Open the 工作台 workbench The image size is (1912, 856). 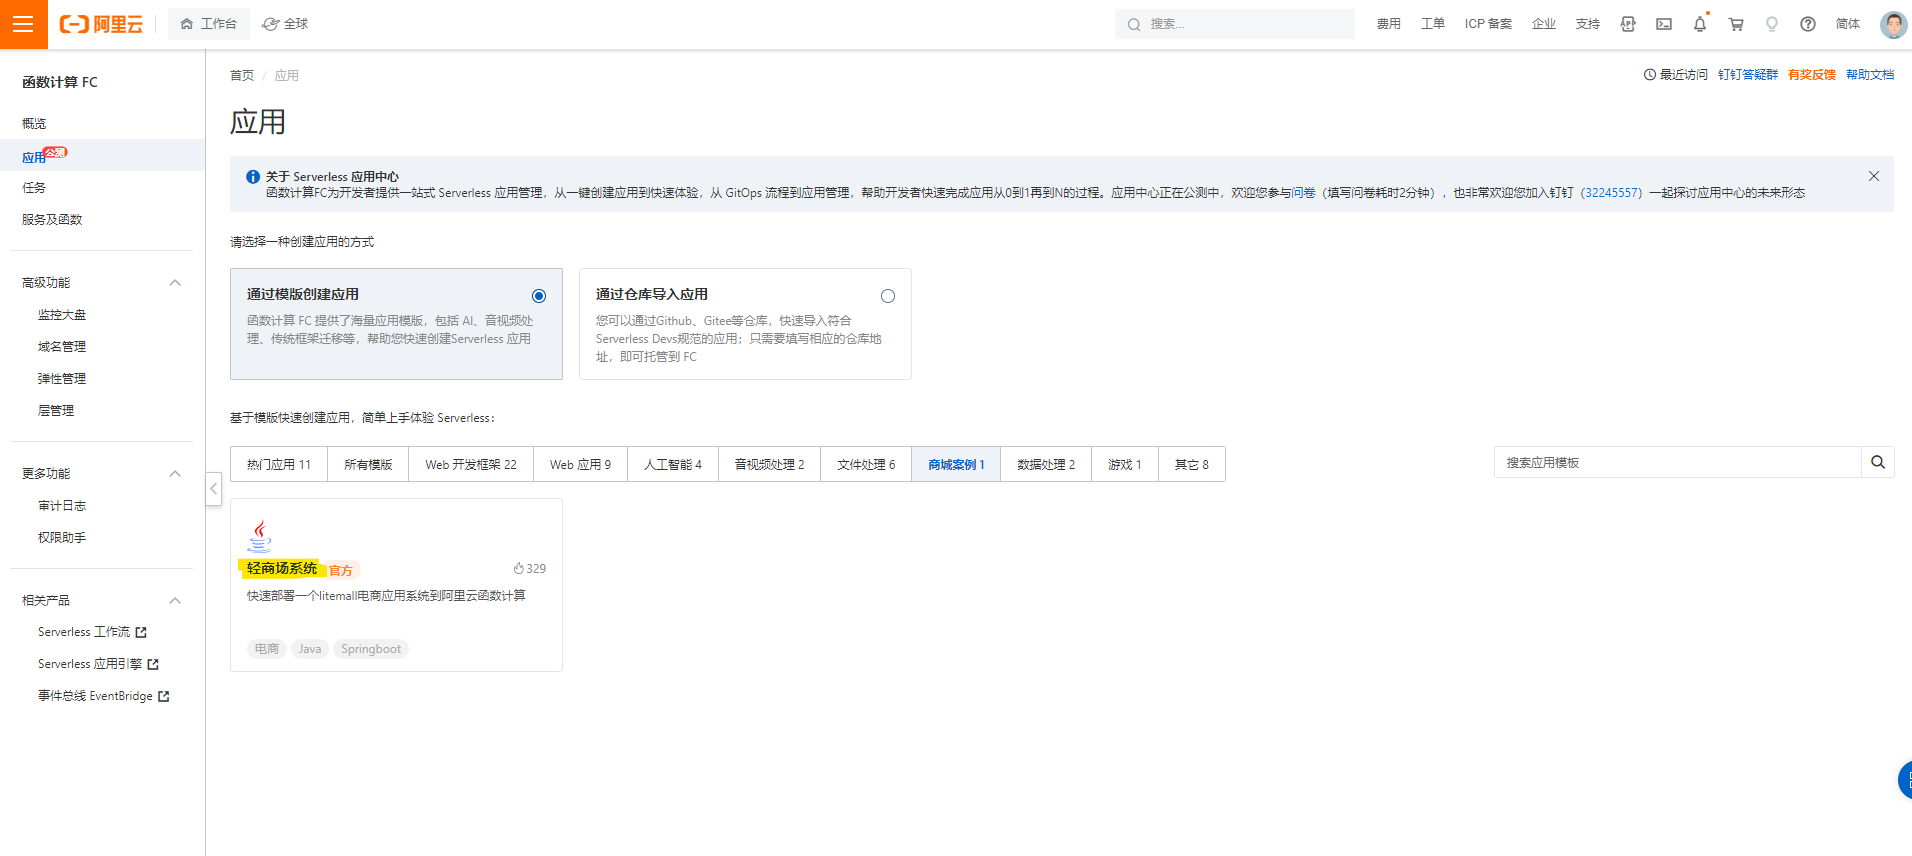[208, 24]
